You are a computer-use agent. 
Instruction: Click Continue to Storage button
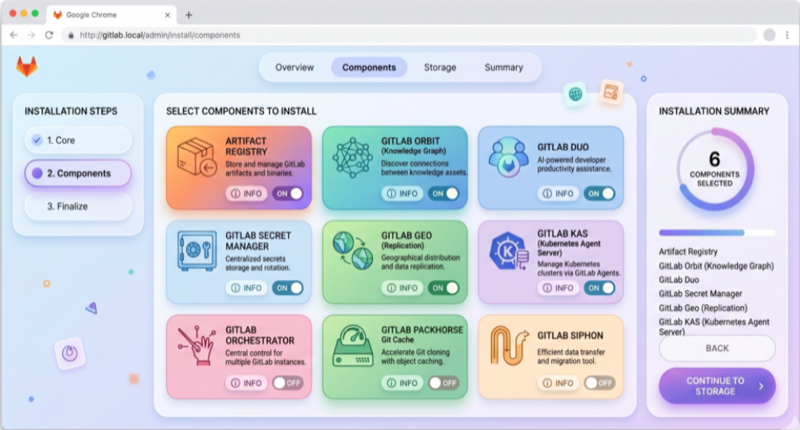717,386
